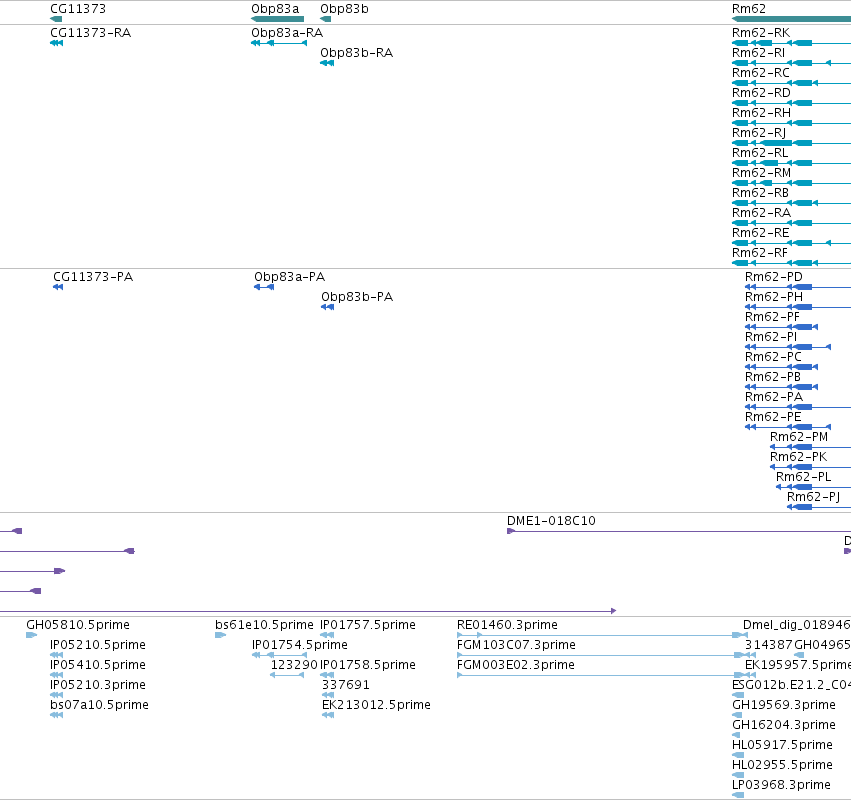Screen dimensions: 851x800
Task: Choose protein Rm62-PI
Action: [771, 337]
